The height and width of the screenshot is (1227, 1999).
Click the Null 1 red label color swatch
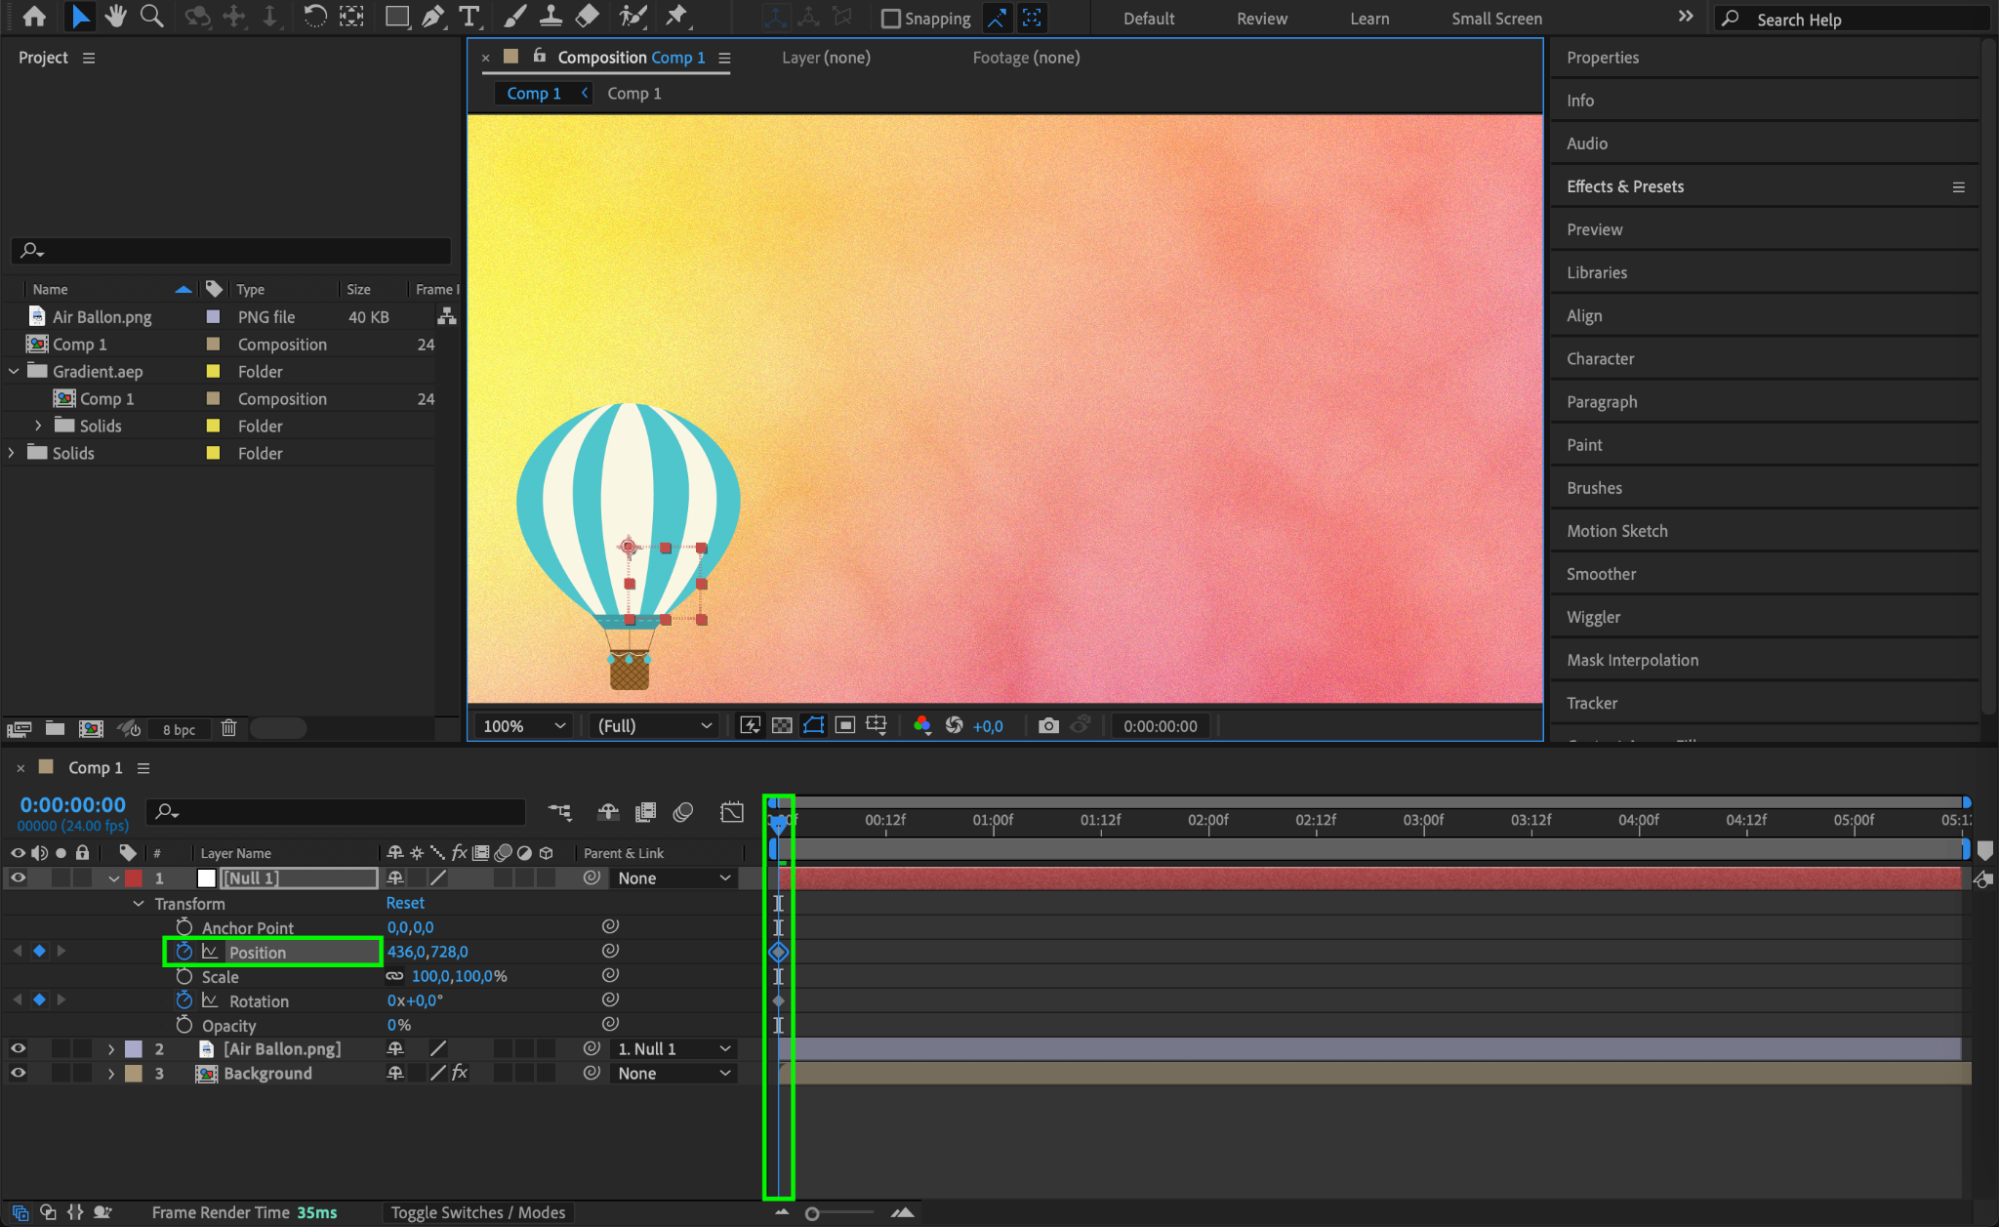134,878
